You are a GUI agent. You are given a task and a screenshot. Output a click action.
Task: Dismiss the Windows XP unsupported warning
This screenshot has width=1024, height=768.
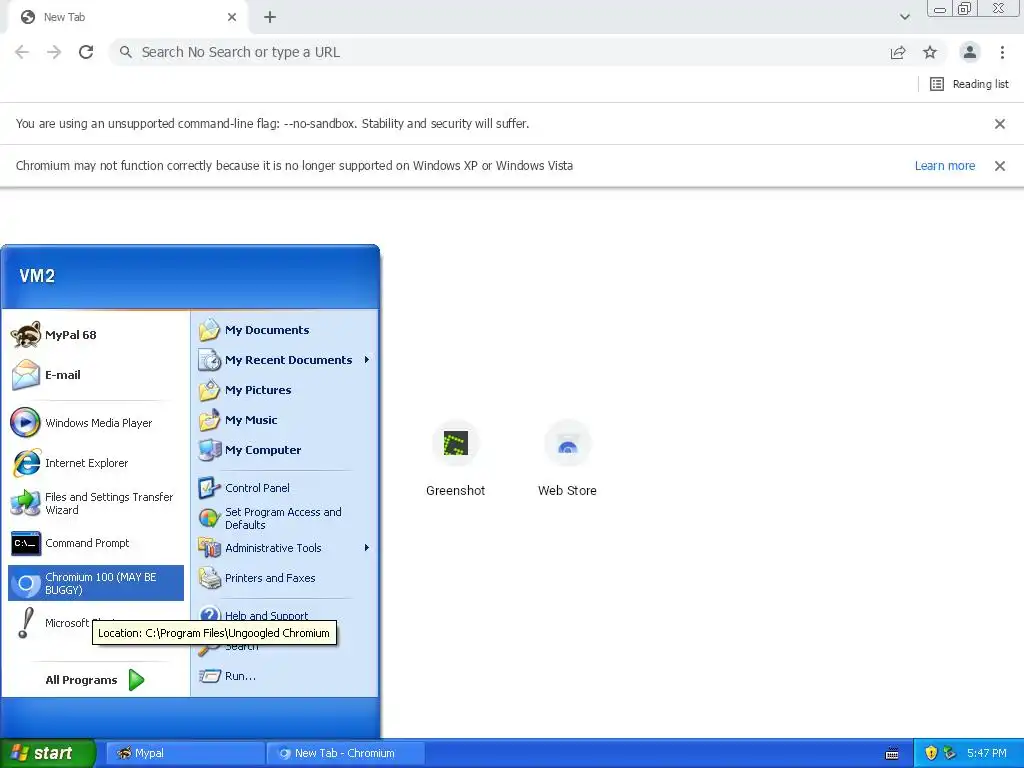click(x=1000, y=166)
